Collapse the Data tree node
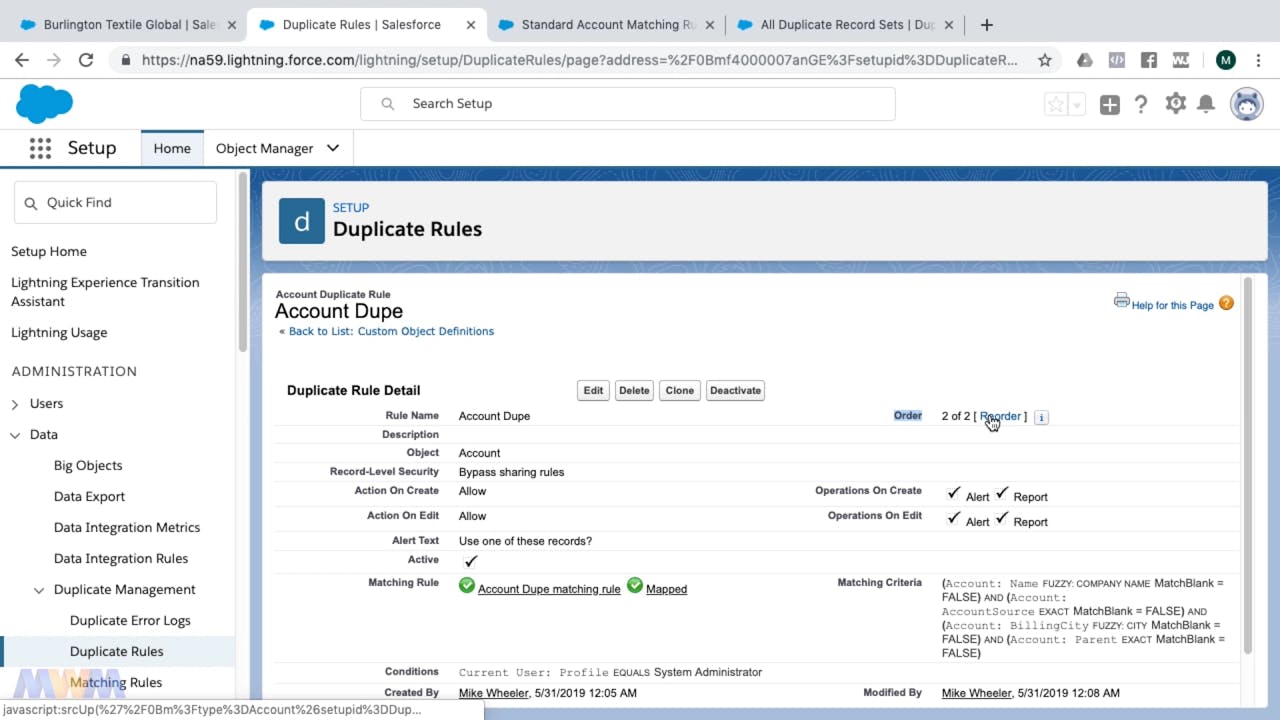1280x720 pixels. (x=15, y=435)
